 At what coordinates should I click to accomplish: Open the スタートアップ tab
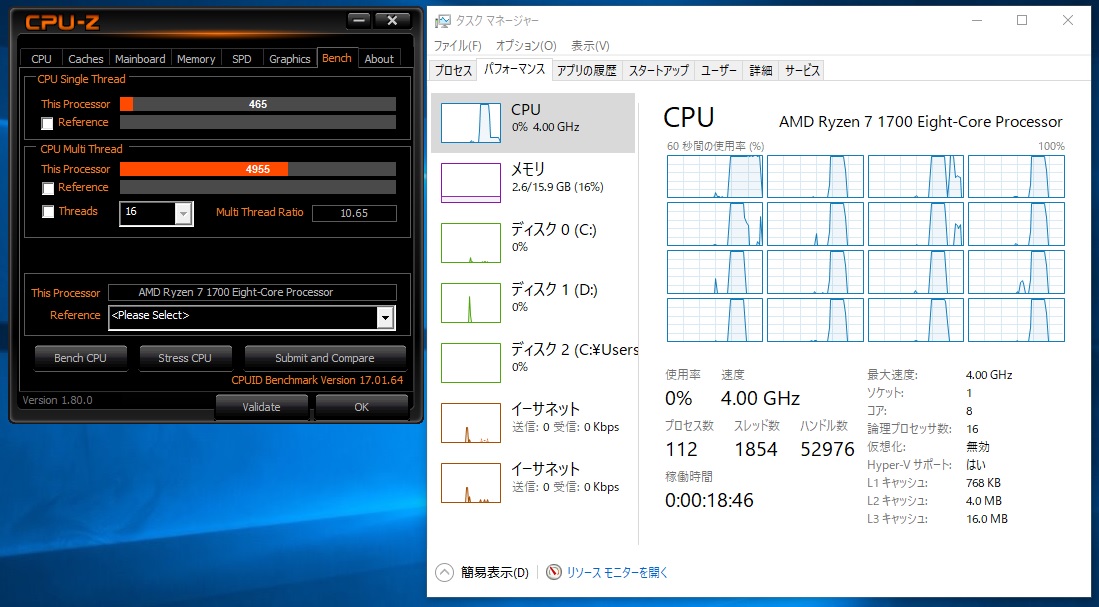tap(658, 70)
